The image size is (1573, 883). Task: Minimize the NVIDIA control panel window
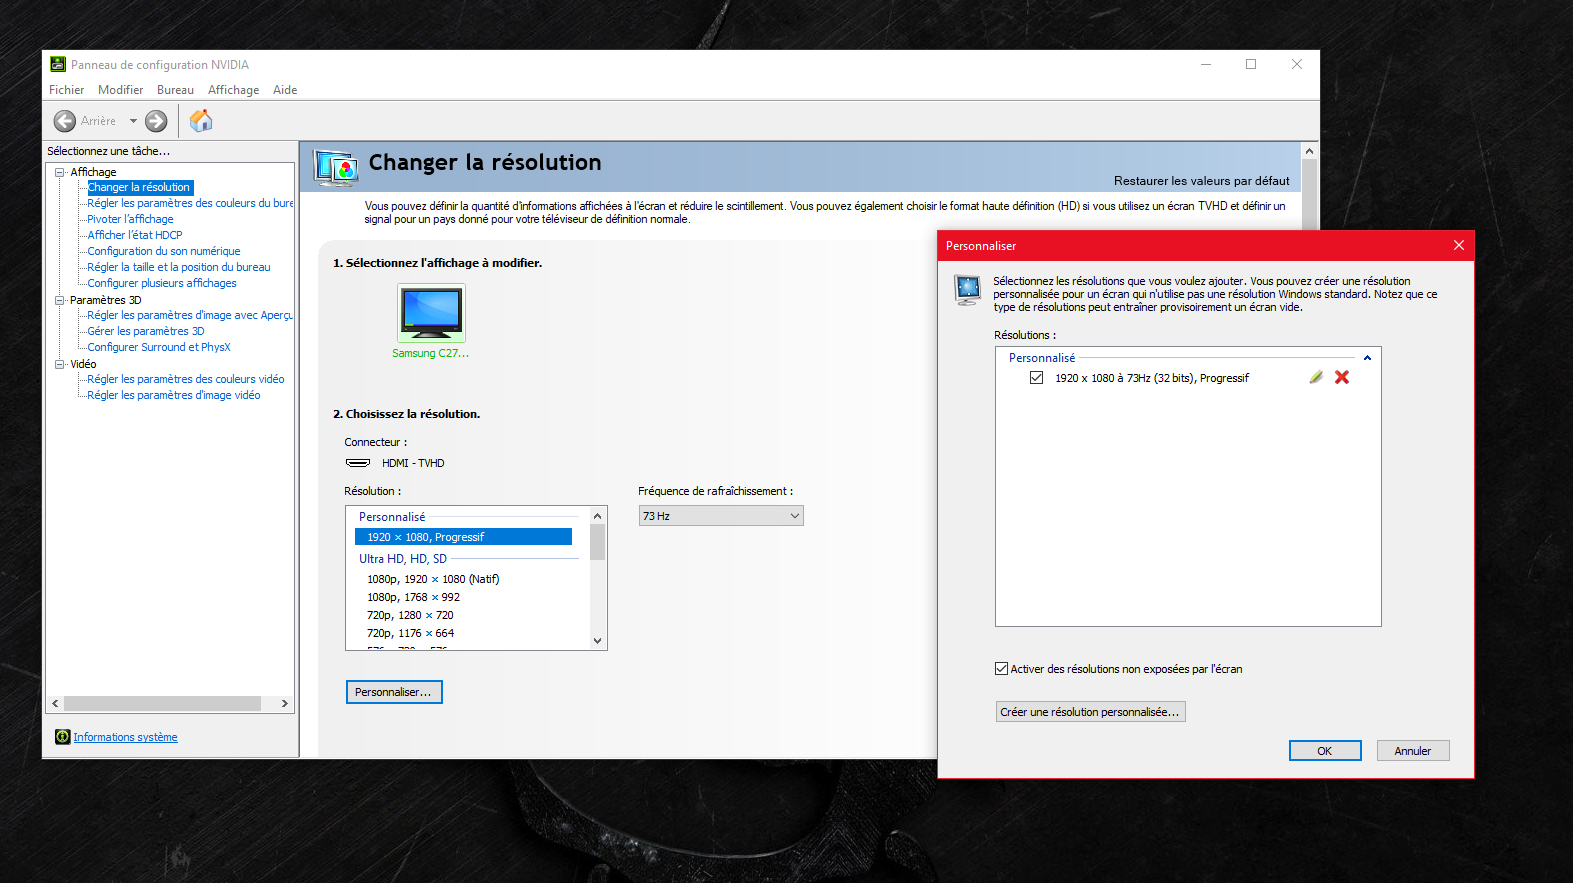point(1206,64)
